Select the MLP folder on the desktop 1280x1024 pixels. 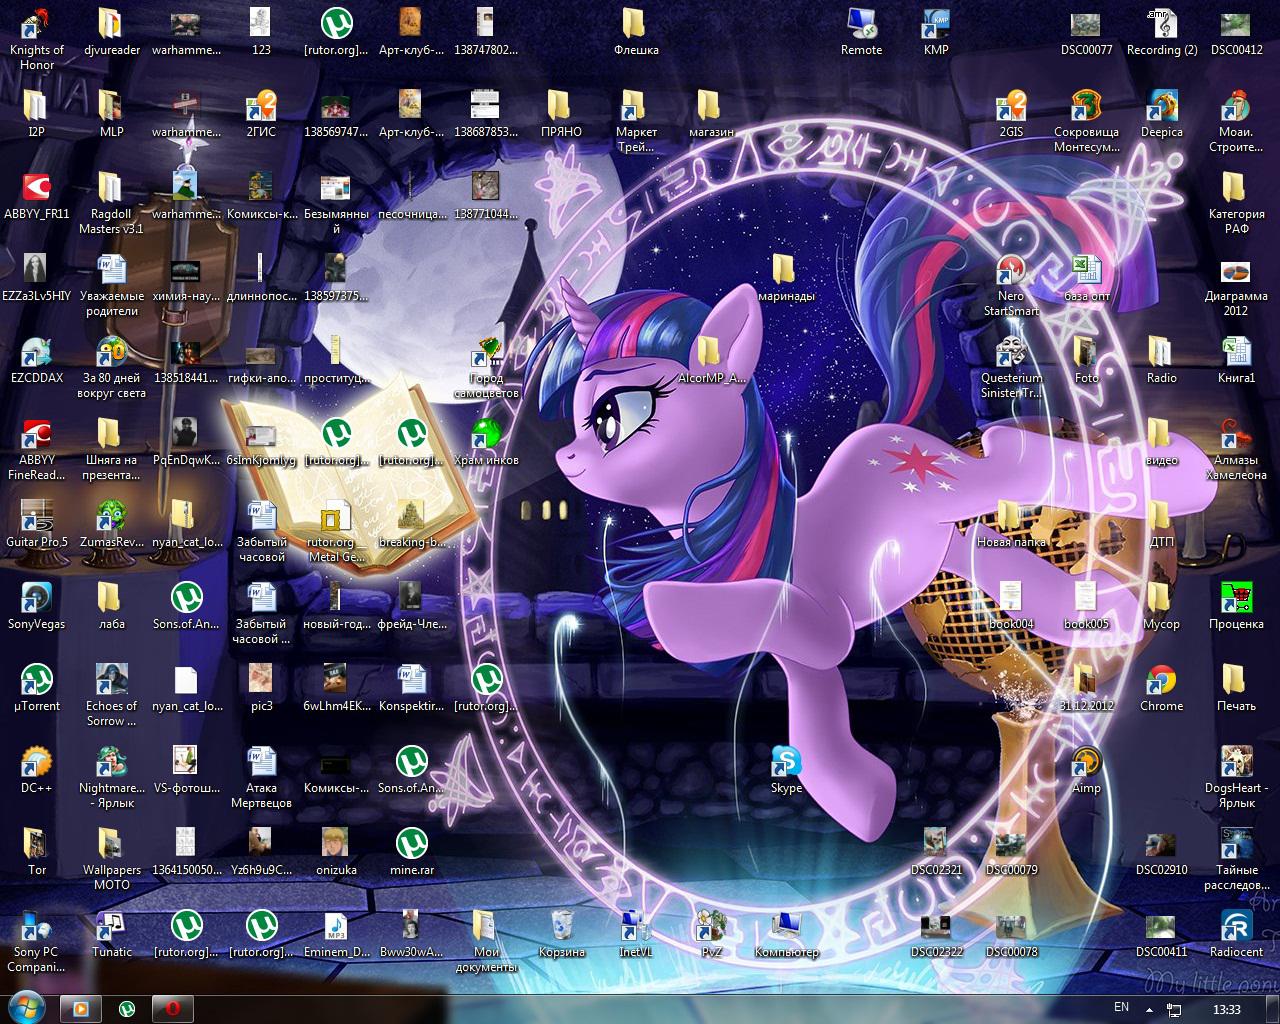(x=112, y=114)
